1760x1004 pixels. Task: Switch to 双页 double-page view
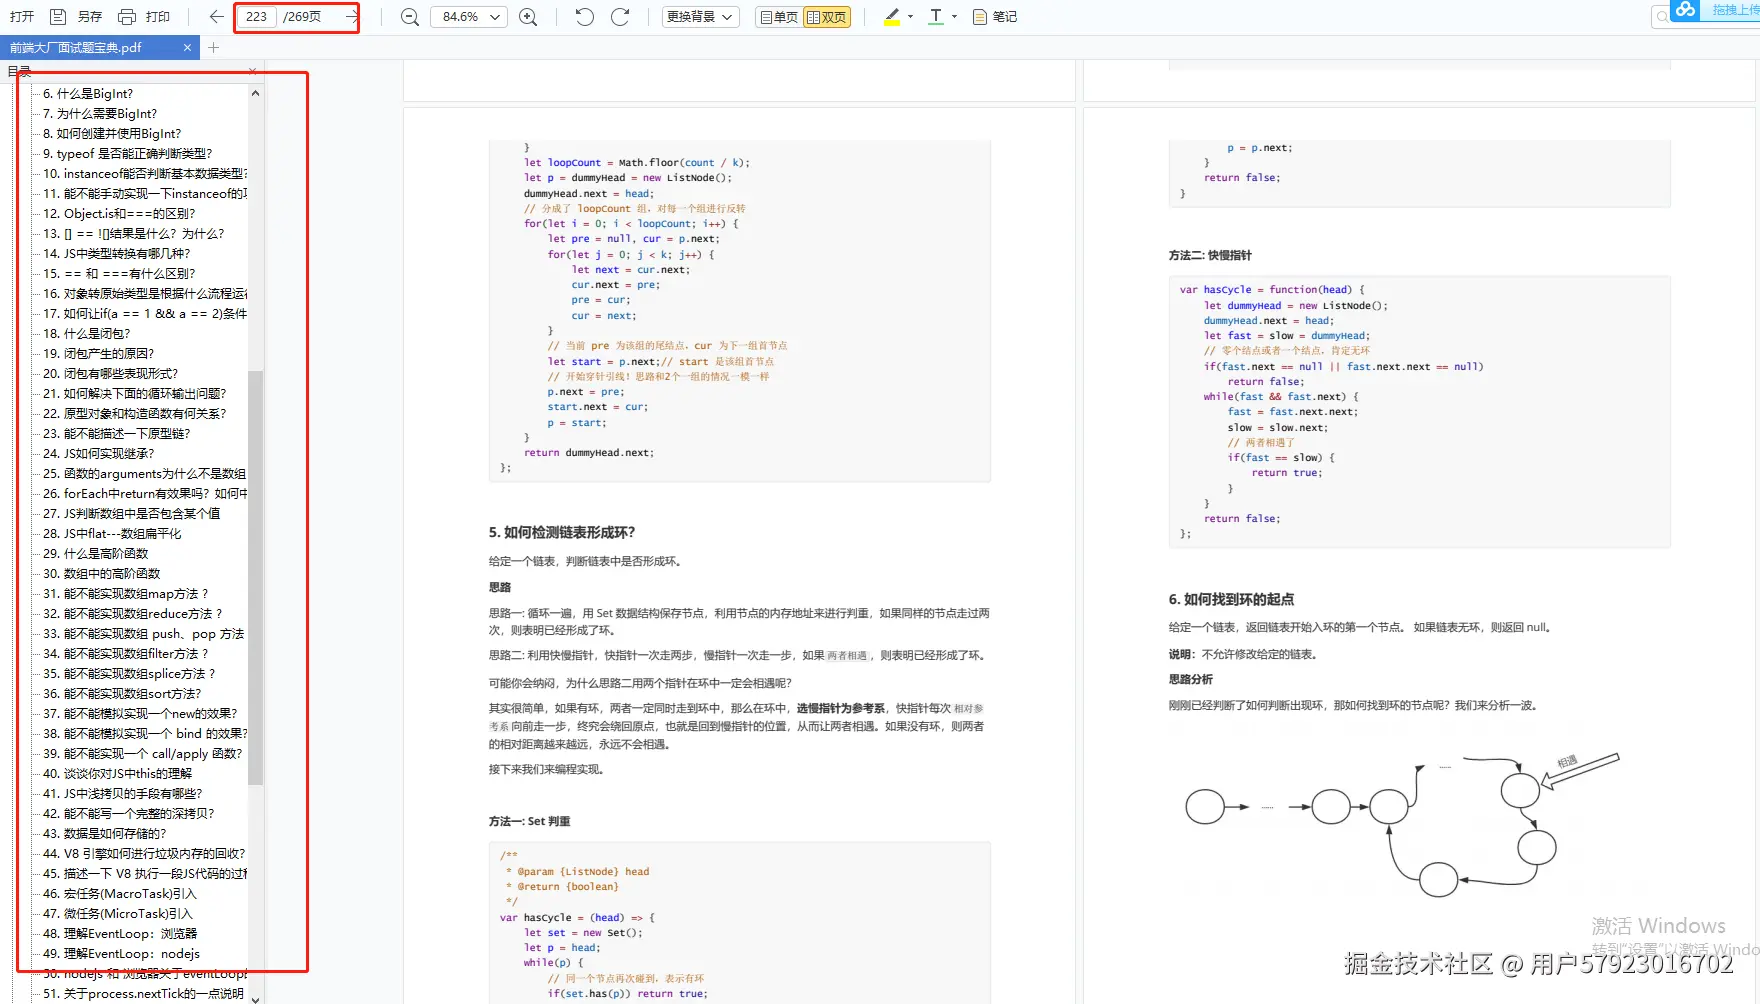(x=827, y=17)
